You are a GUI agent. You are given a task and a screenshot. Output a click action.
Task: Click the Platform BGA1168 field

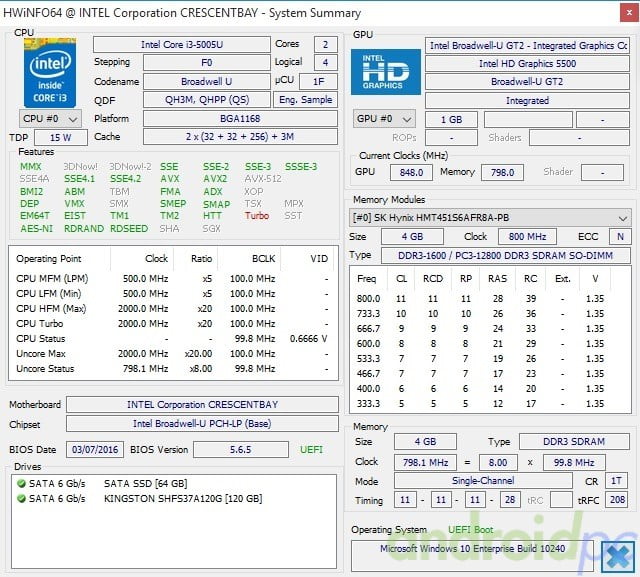240,118
